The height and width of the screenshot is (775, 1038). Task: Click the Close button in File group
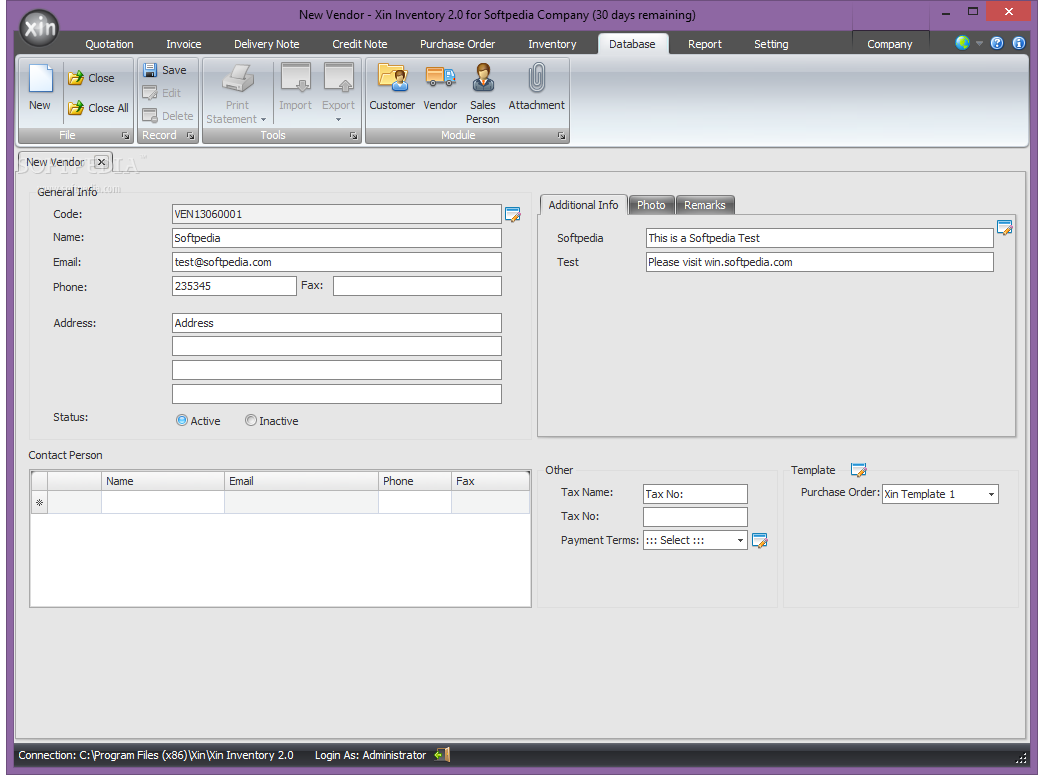pos(91,78)
